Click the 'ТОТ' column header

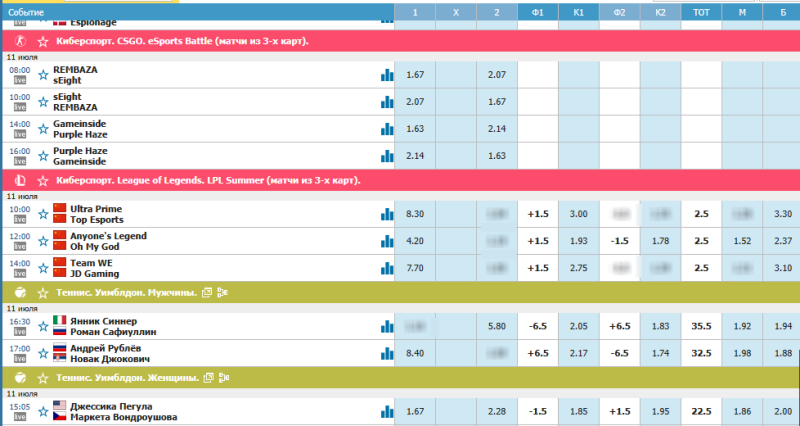pos(701,12)
